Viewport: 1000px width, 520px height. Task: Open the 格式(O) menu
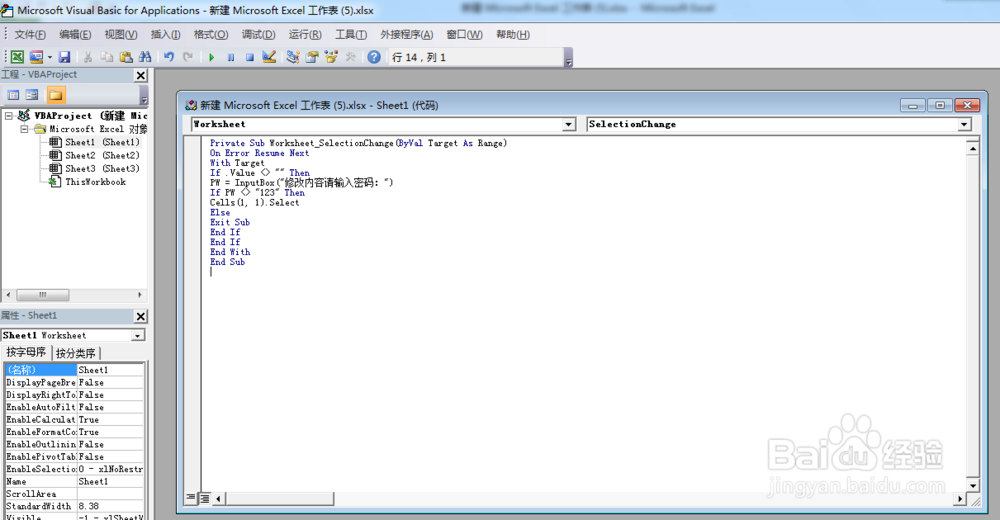pos(211,34)
